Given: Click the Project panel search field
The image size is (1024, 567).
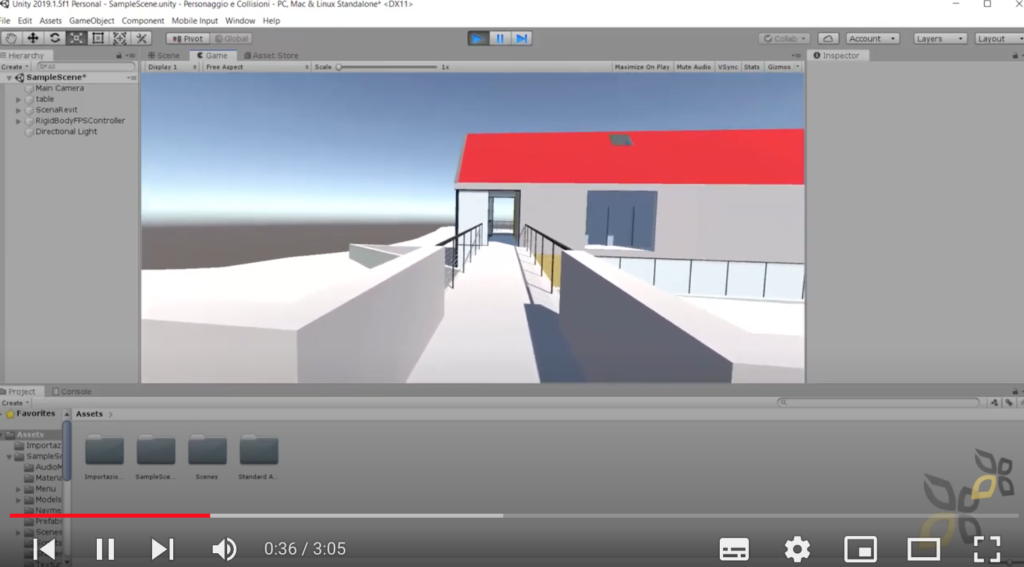Looking at the screenshot, I should coord(879,402).
